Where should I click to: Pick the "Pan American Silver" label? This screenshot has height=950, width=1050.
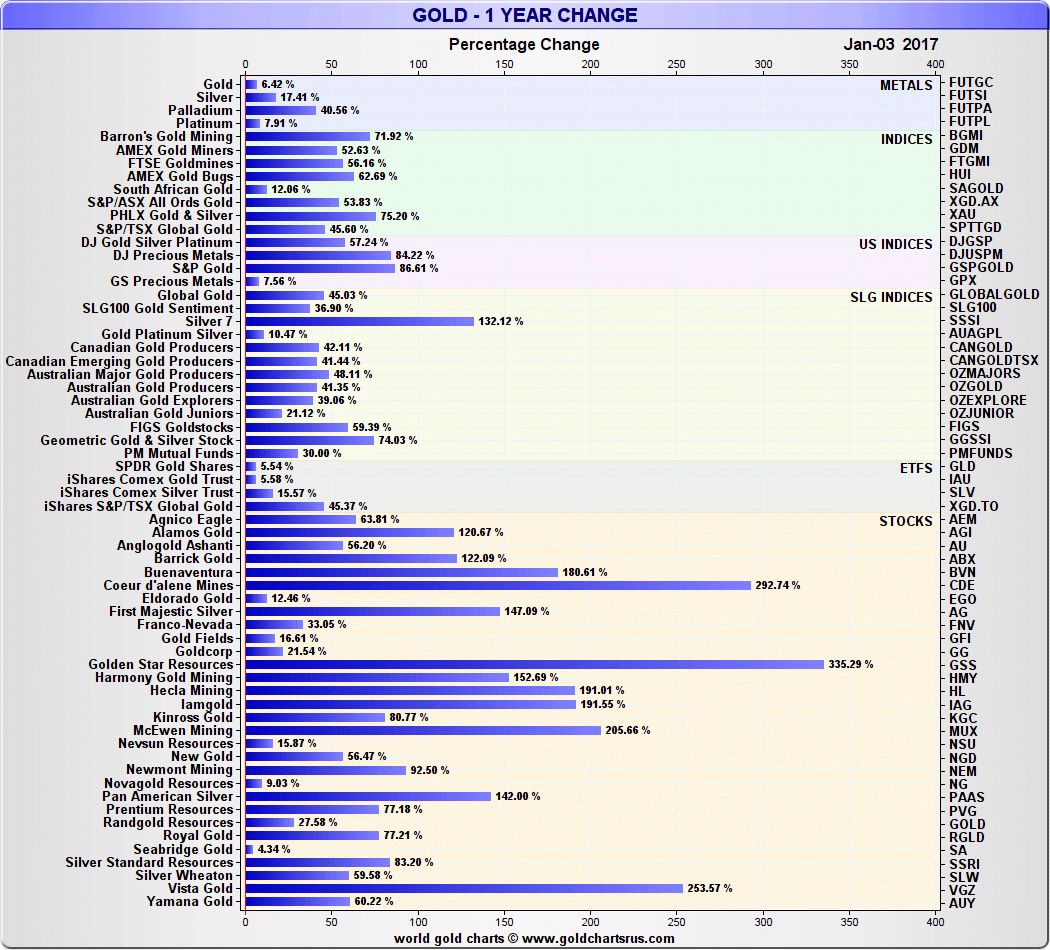point(167,796)
